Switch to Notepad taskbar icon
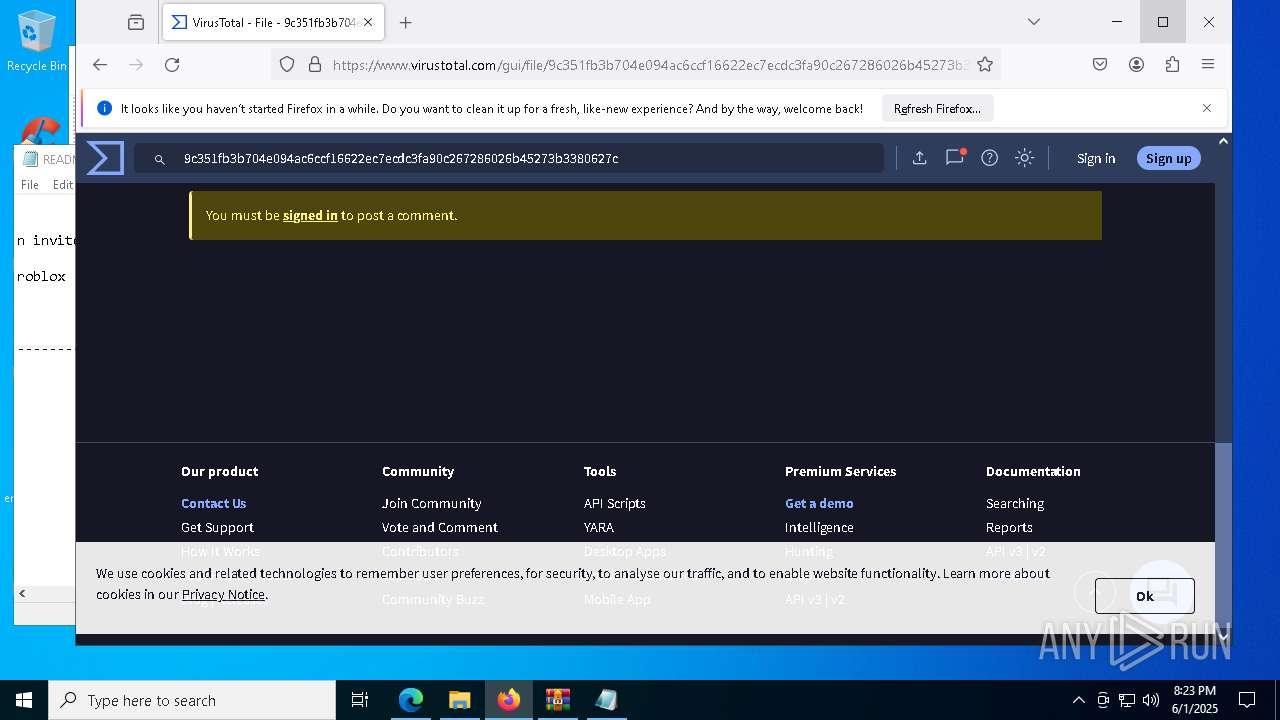The height and width of the screenshot is (720, 1280). [x=606, y=700]
